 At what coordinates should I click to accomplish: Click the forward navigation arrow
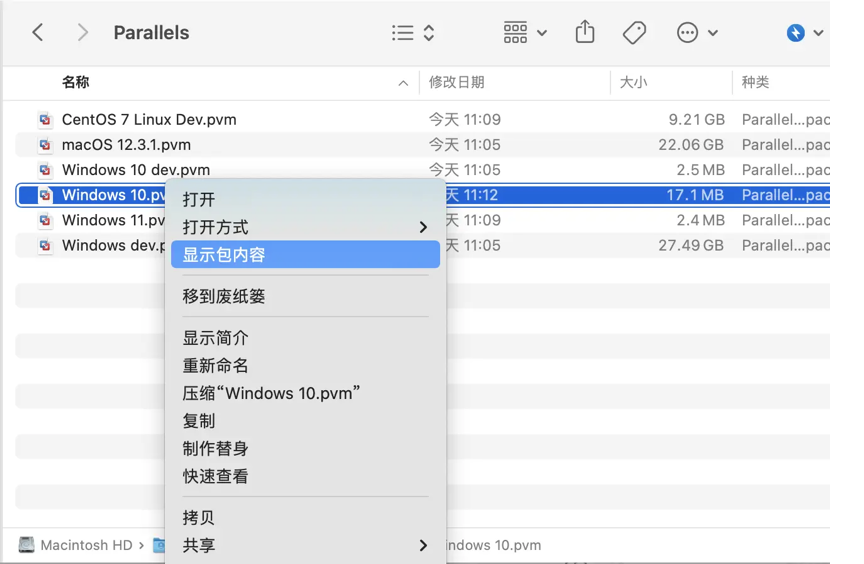82,33
